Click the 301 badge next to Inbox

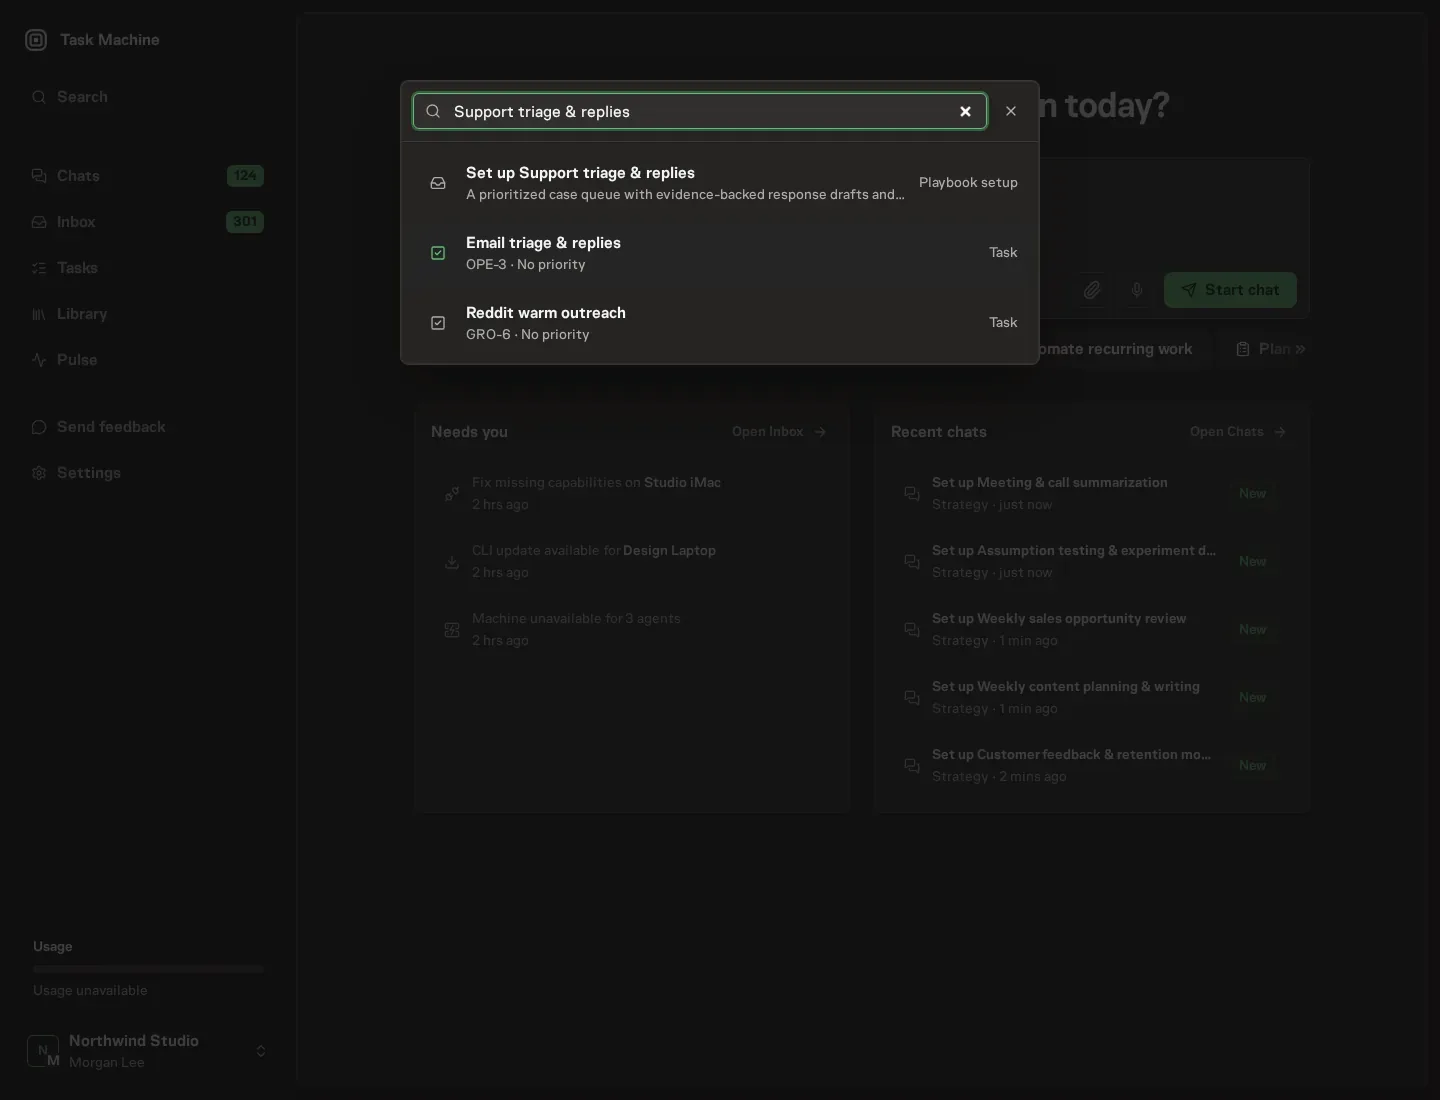(x=245, y=222)
